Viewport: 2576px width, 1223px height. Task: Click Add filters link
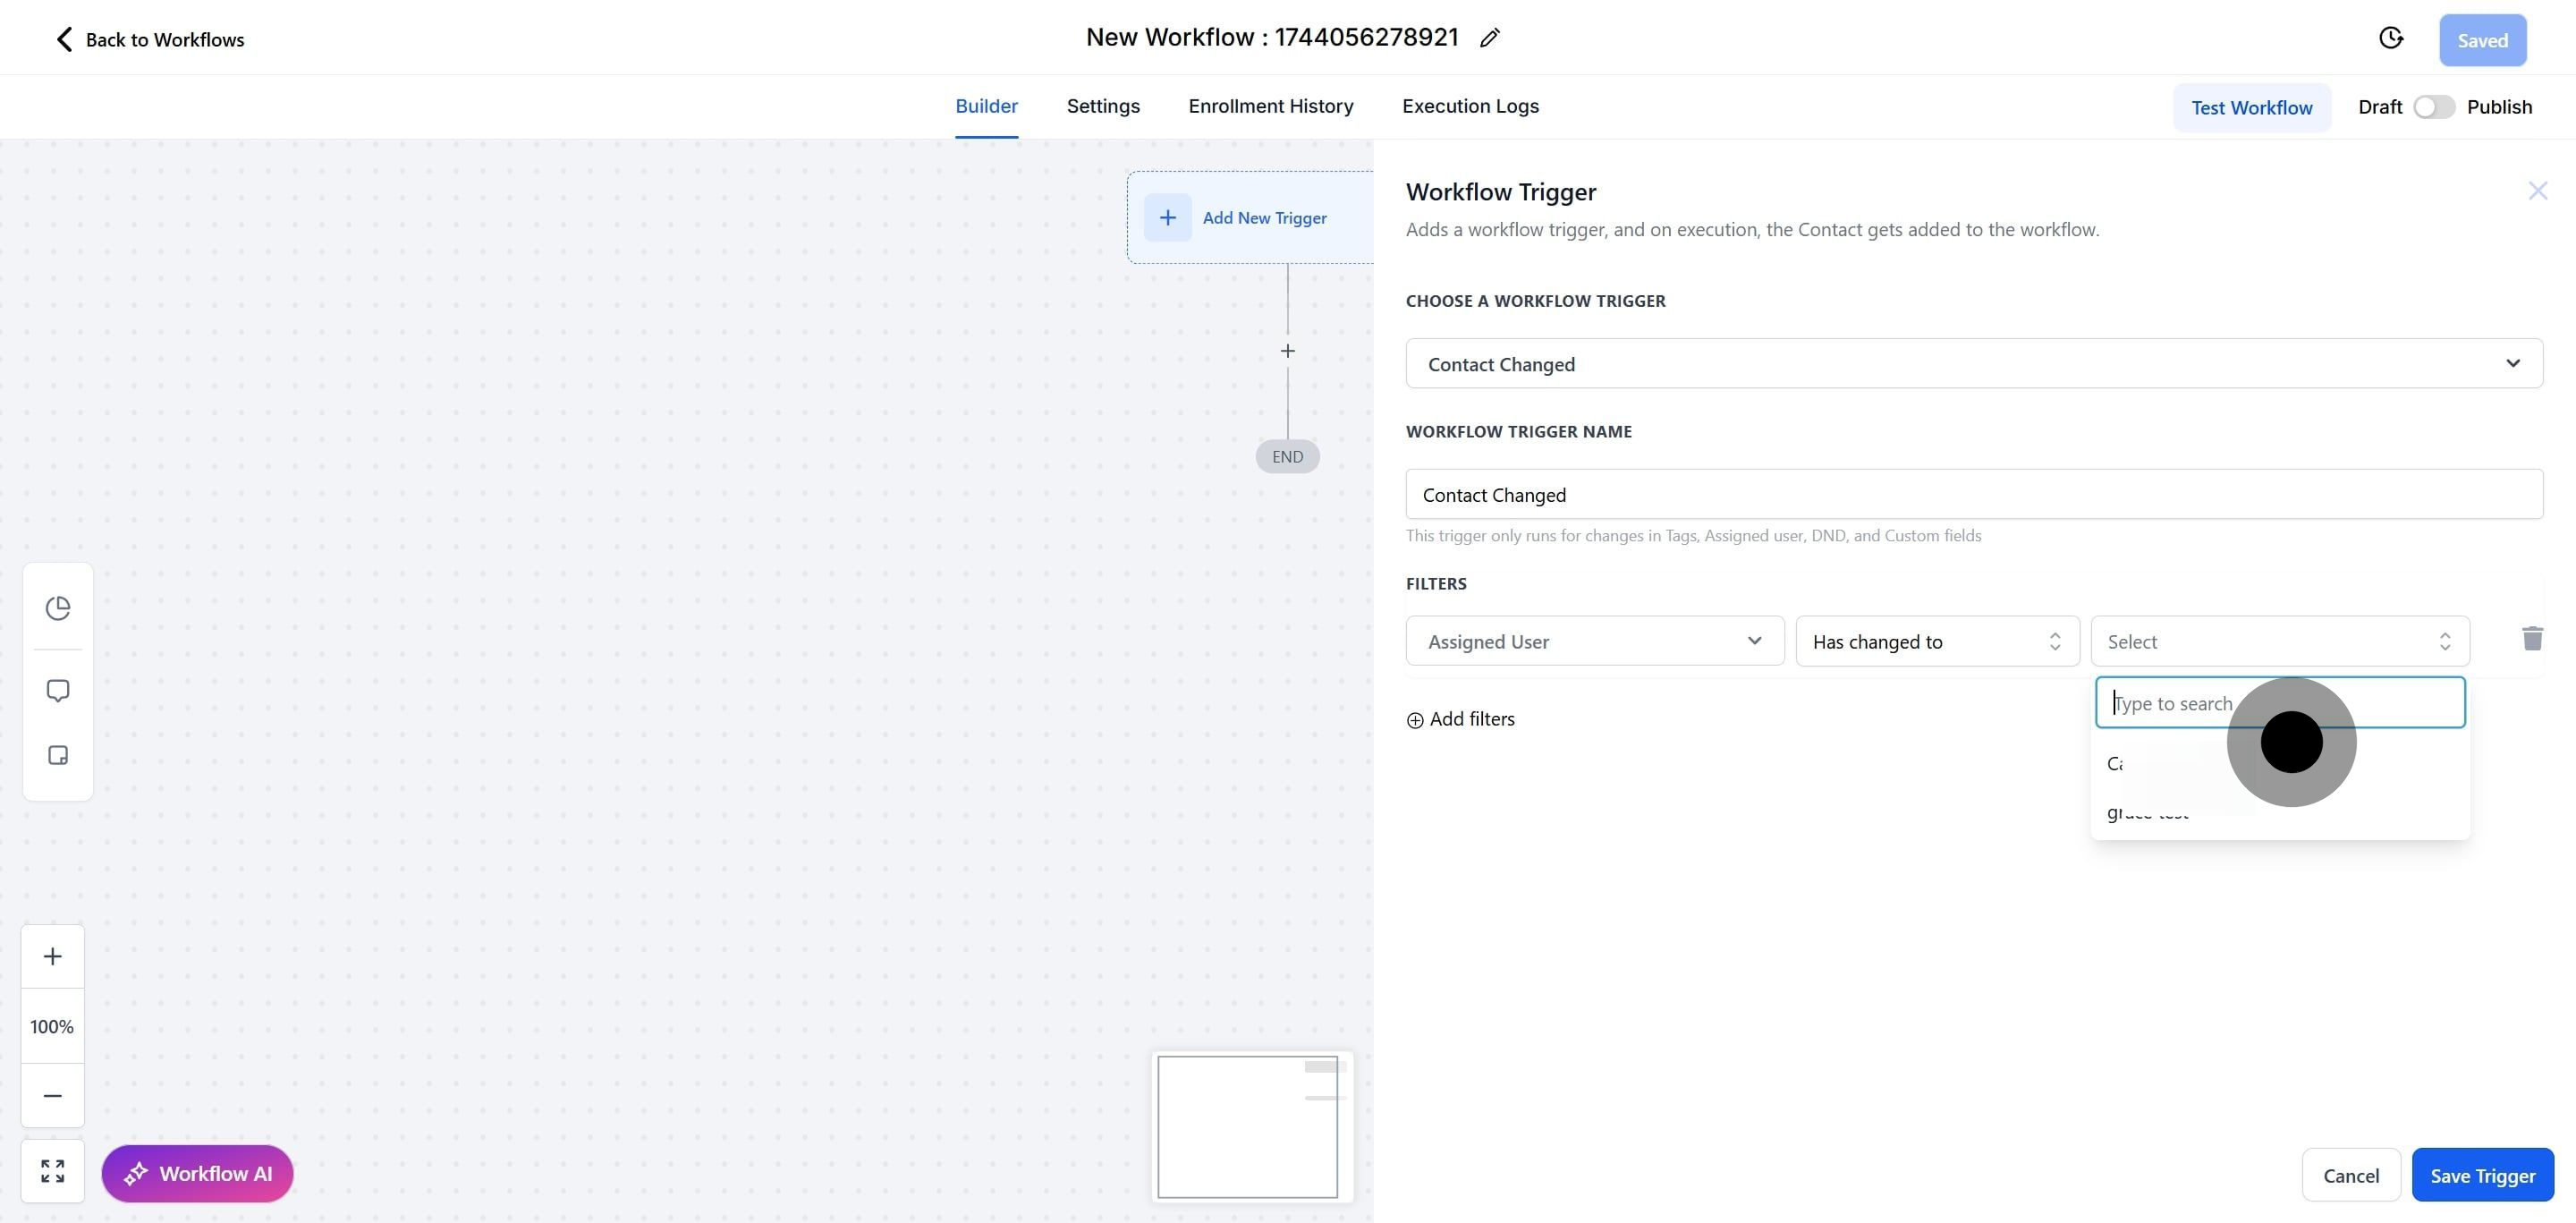pos(1460,719)
